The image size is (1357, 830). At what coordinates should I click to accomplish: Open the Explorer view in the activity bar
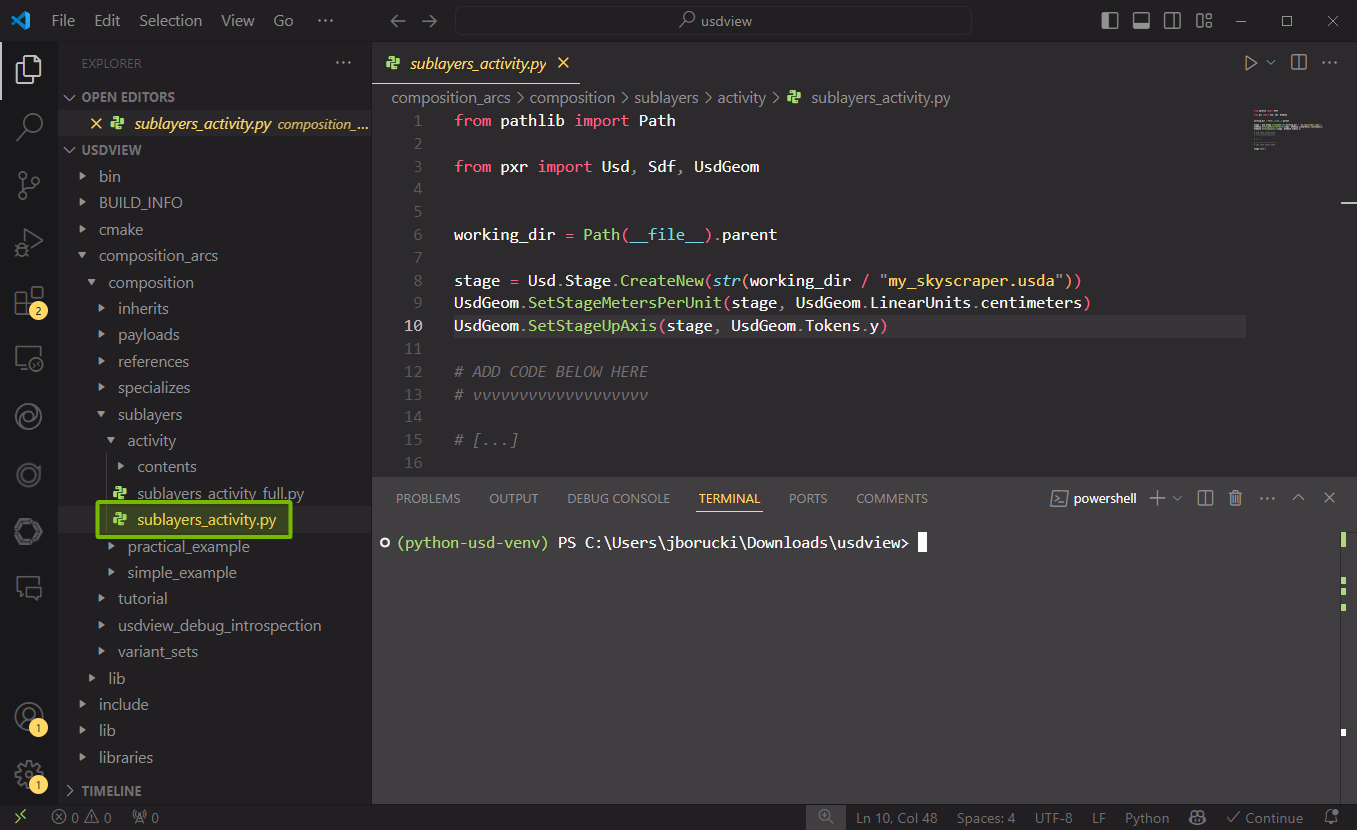[29, 69]
